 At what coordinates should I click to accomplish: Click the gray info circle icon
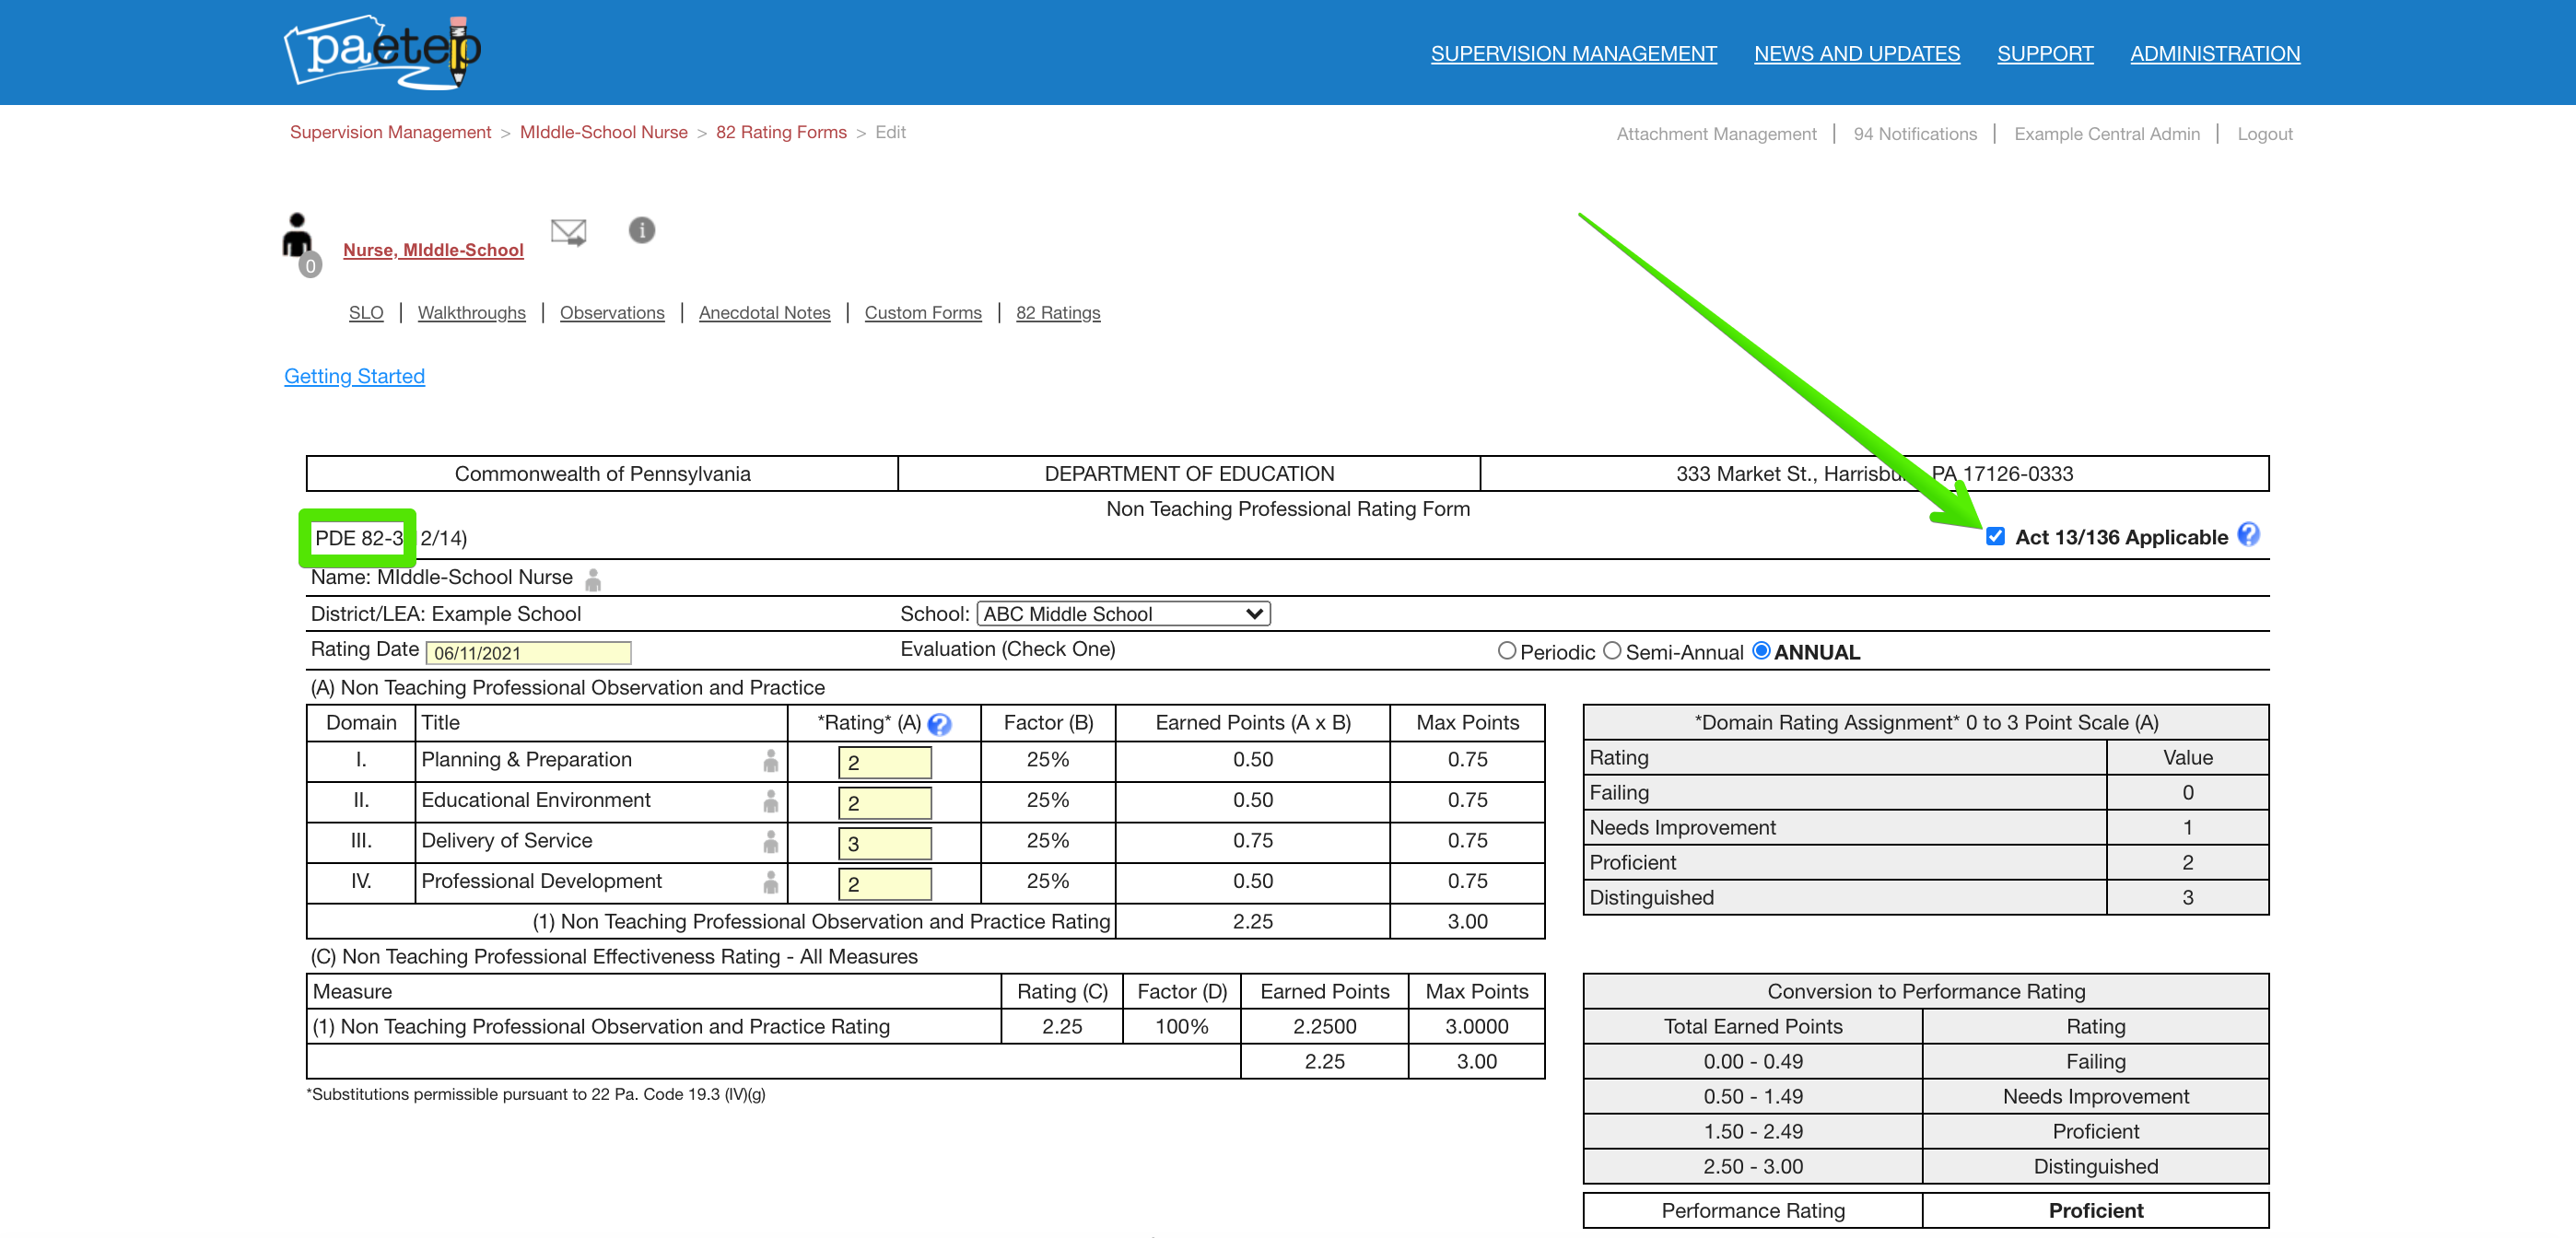tap(641, 230)
